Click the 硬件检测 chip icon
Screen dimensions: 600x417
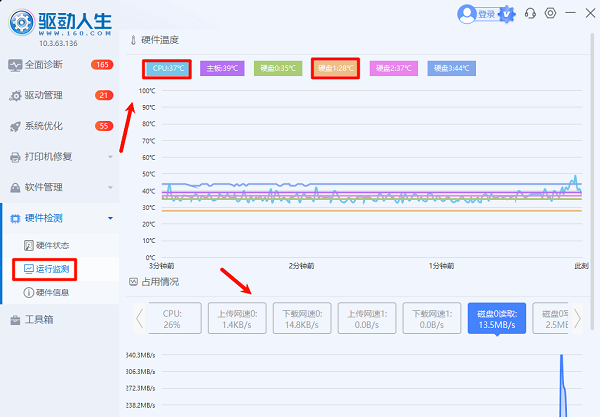point(15,218)
